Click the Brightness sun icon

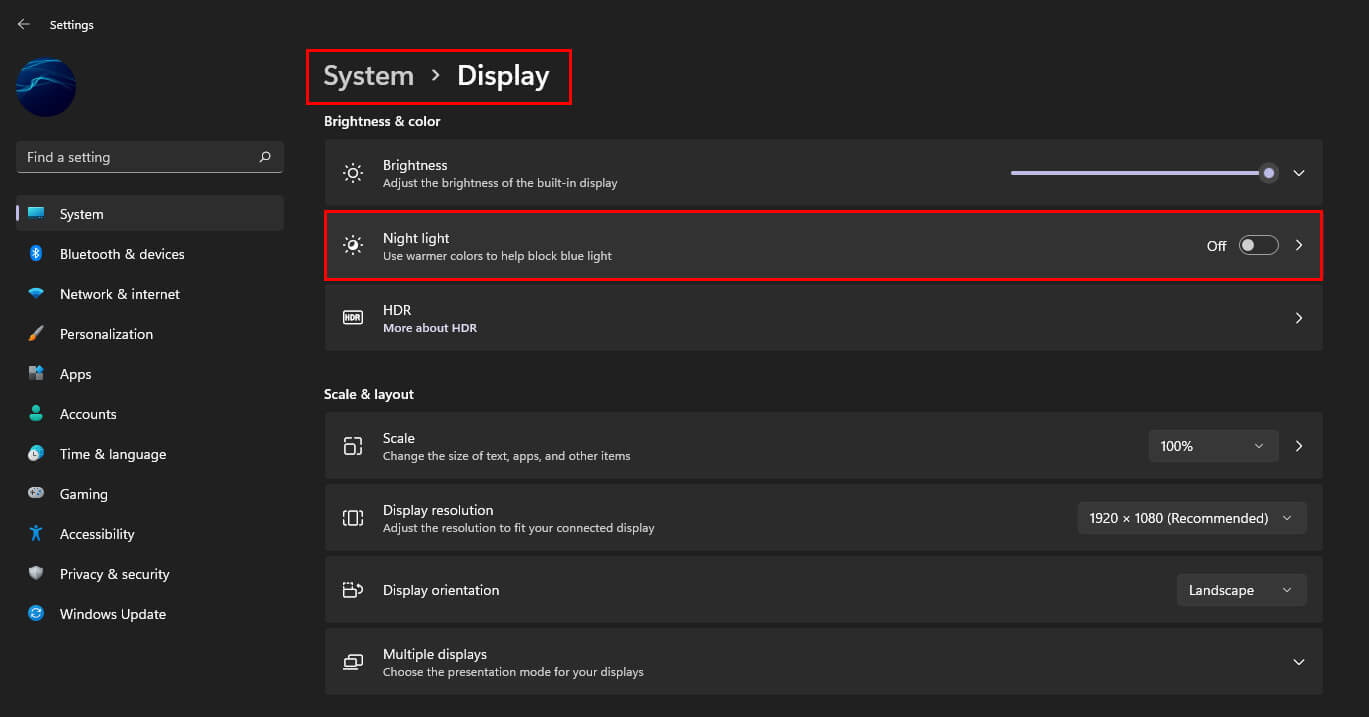click(353, 173)
